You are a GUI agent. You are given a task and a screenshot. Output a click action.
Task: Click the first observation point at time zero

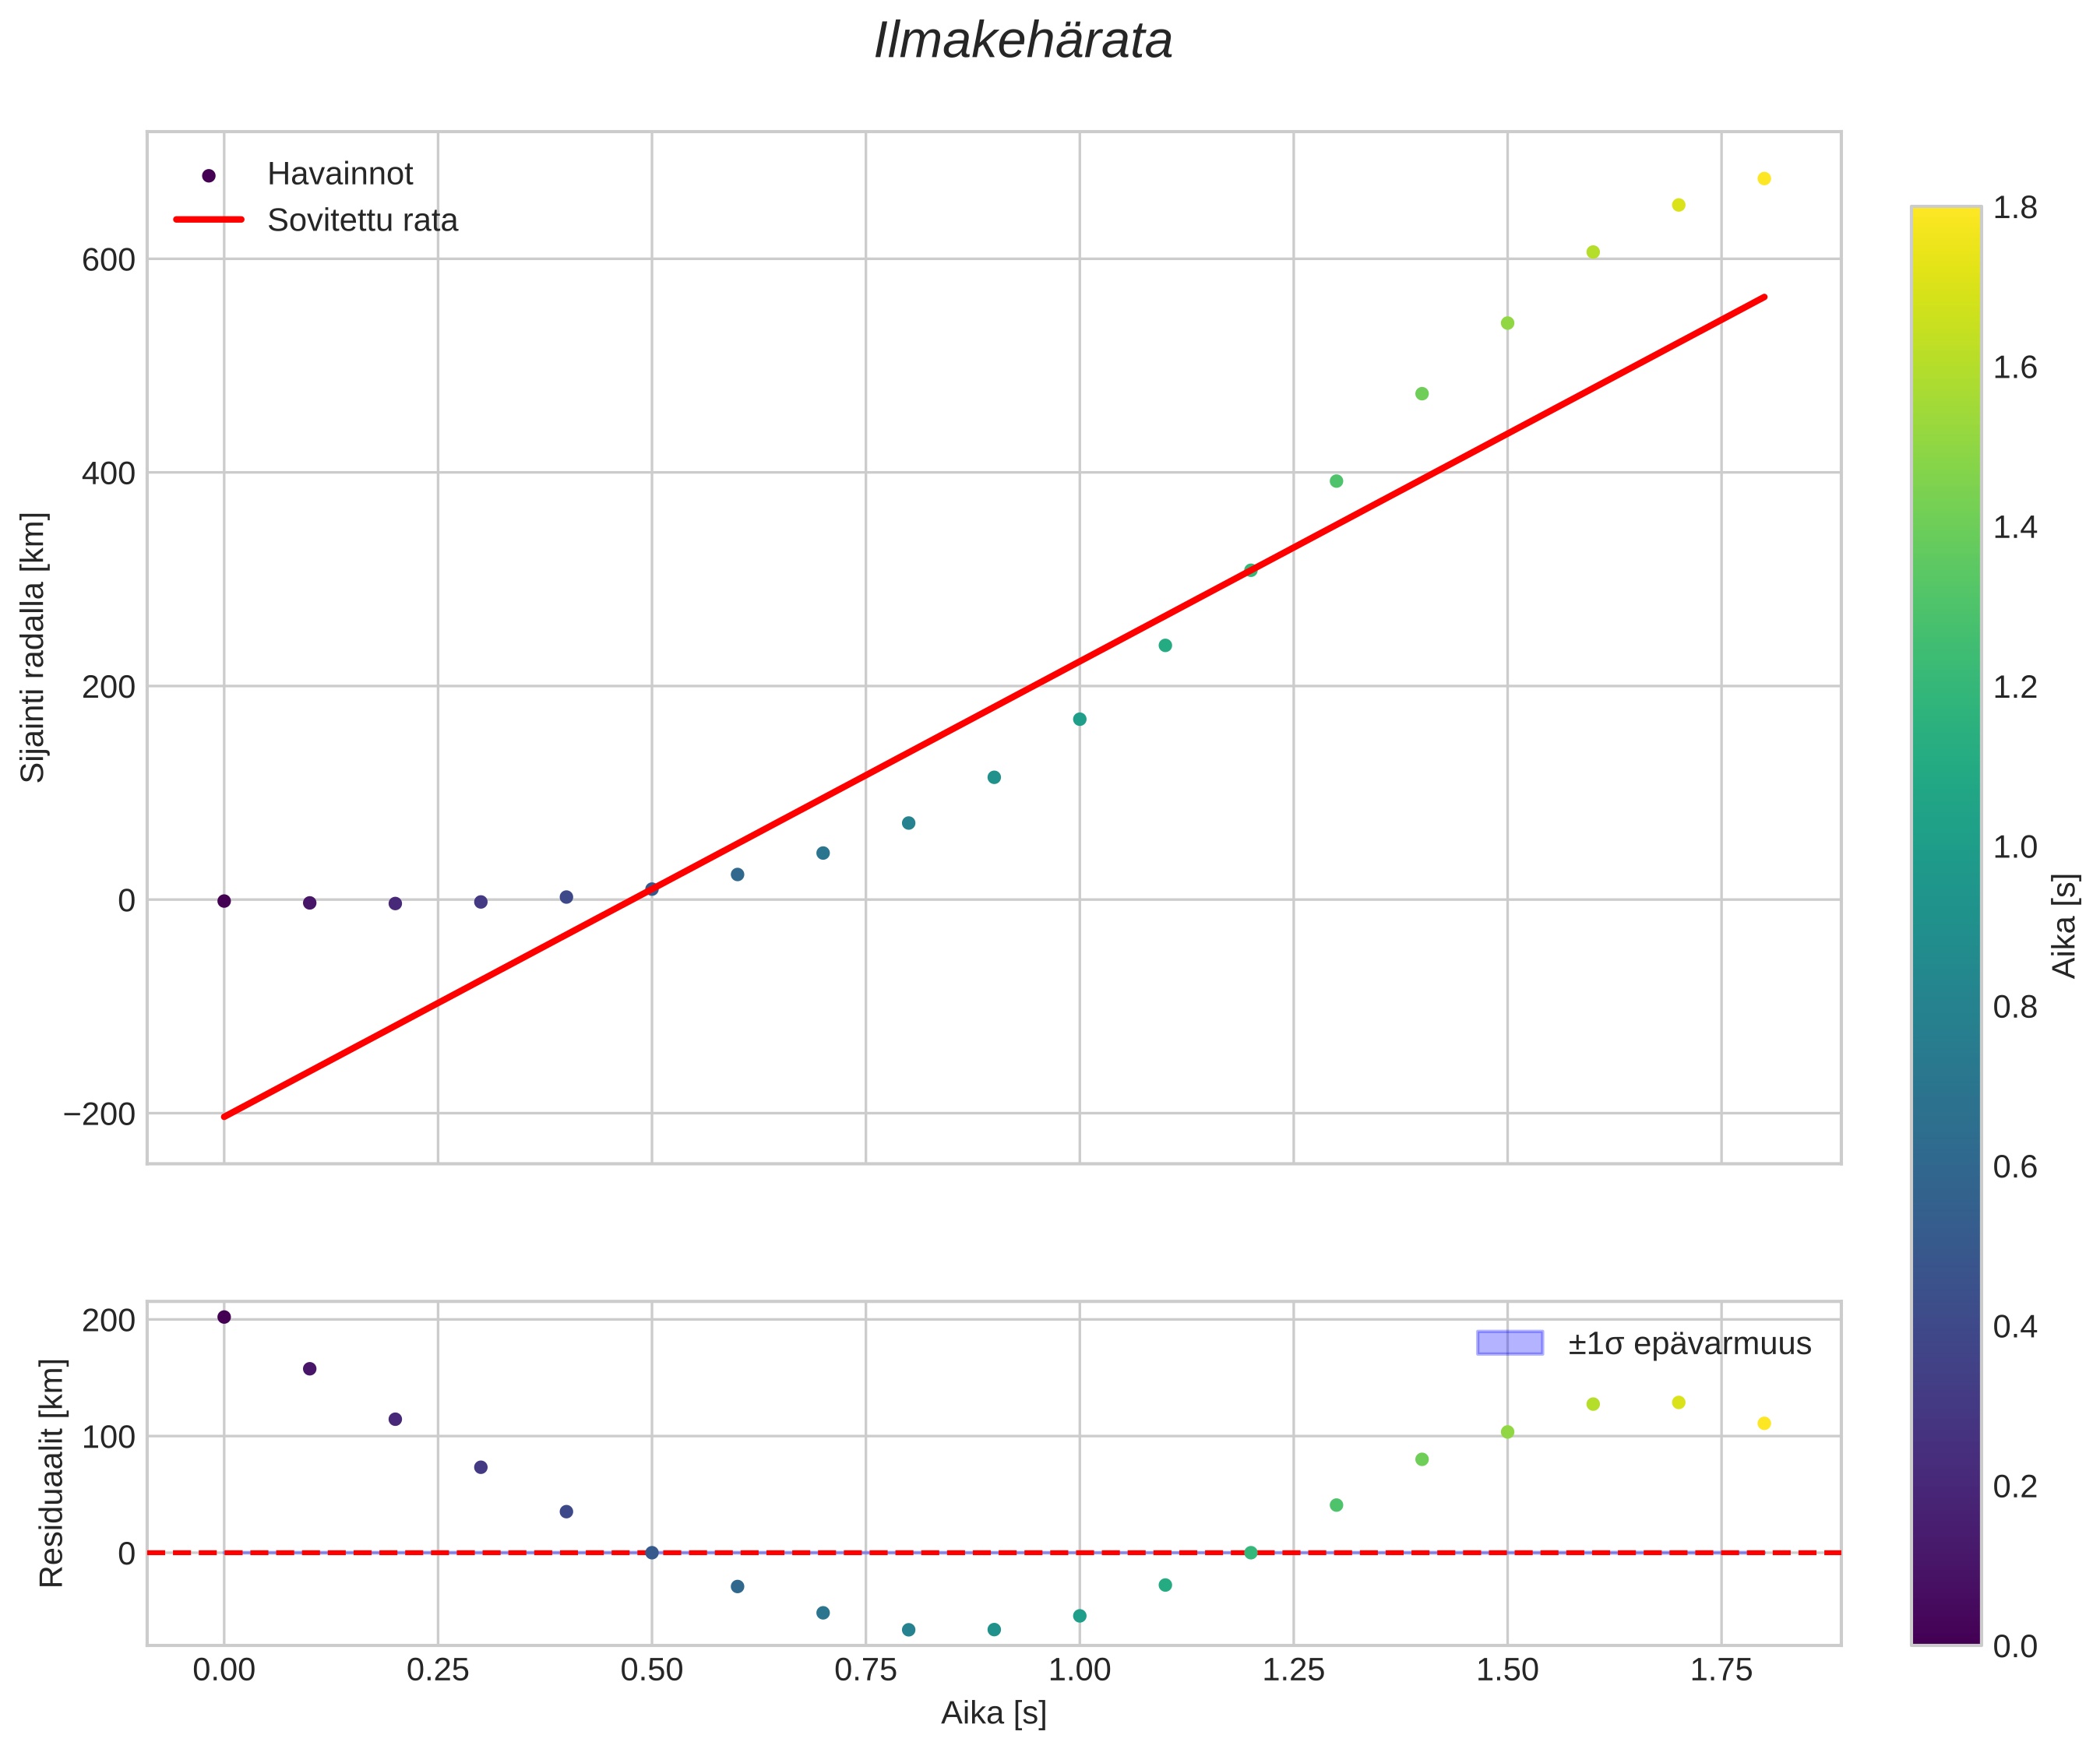[224, 901]
